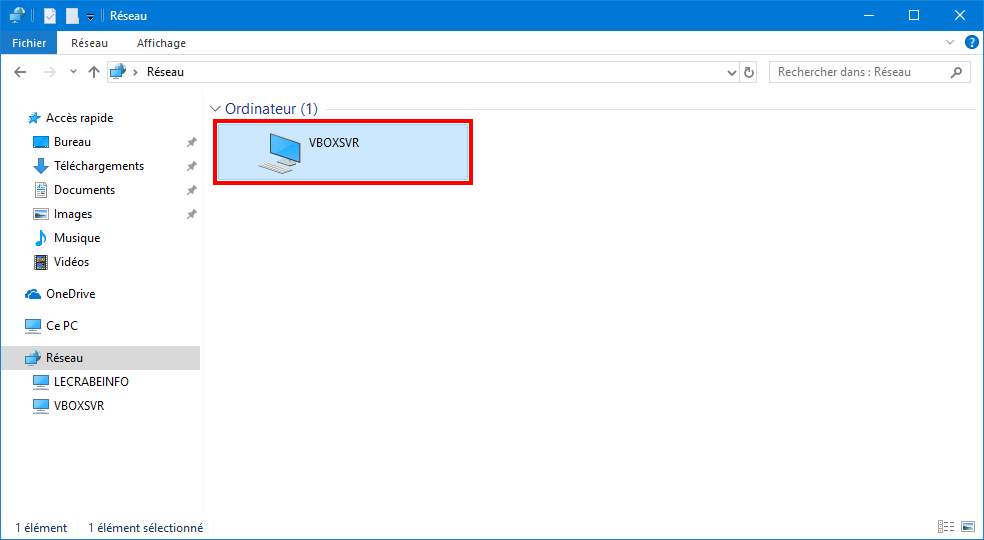Switch to large icons view in status bar
The width and height of the screenshot is (984, 540).
966,527
